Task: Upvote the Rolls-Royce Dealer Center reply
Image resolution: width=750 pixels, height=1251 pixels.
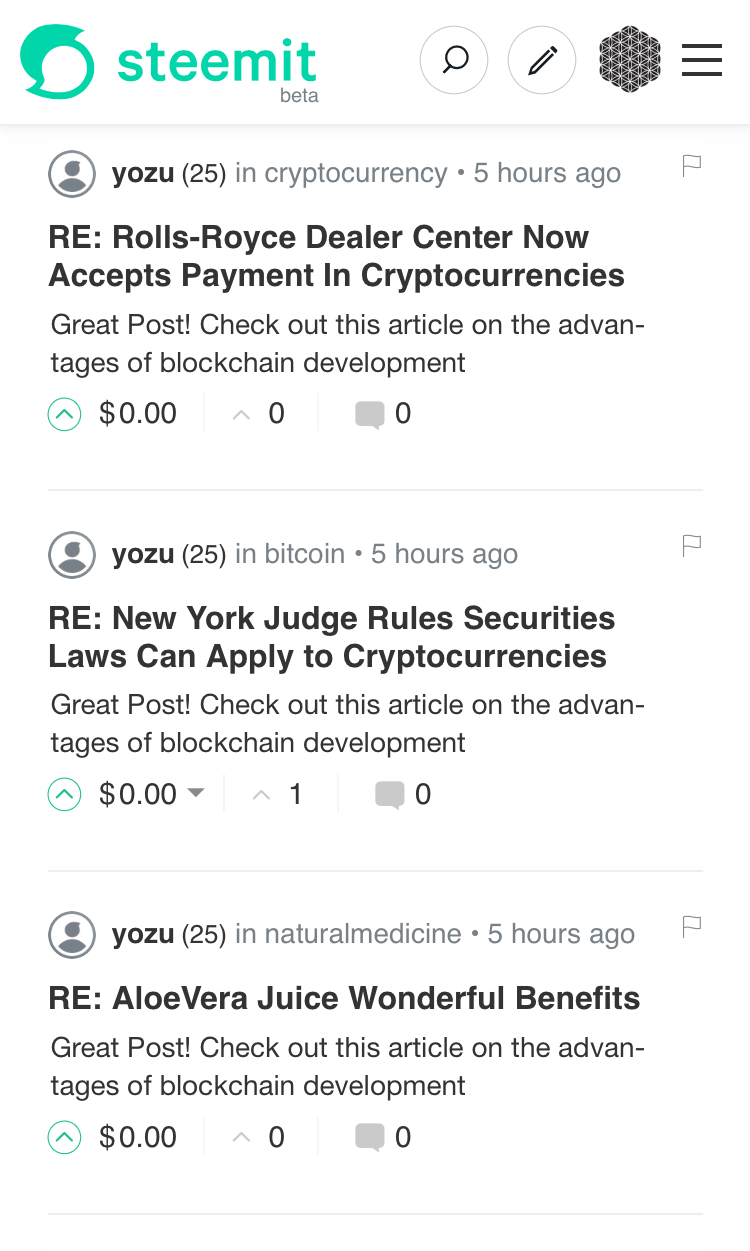Action: 64,414
